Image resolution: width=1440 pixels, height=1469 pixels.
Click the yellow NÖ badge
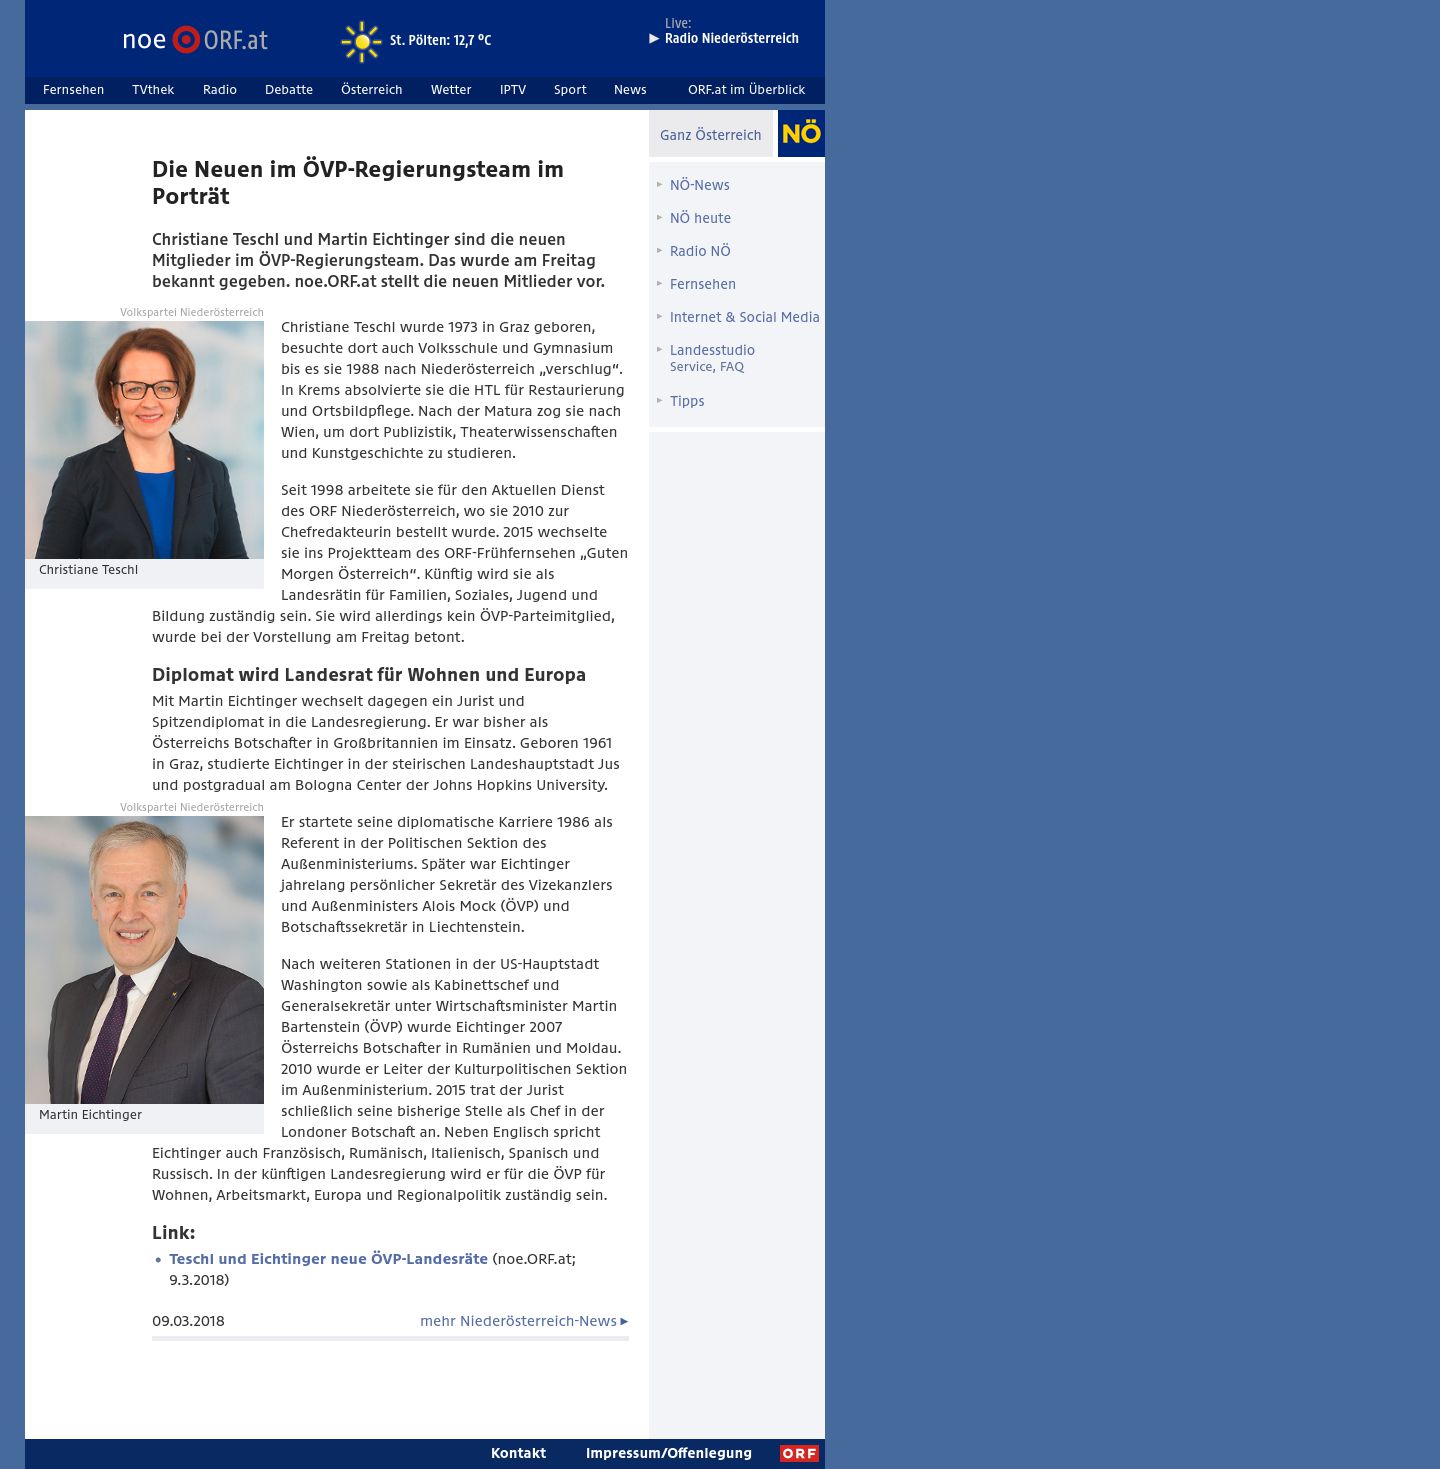pyautogui.click(x=801, y=134)
